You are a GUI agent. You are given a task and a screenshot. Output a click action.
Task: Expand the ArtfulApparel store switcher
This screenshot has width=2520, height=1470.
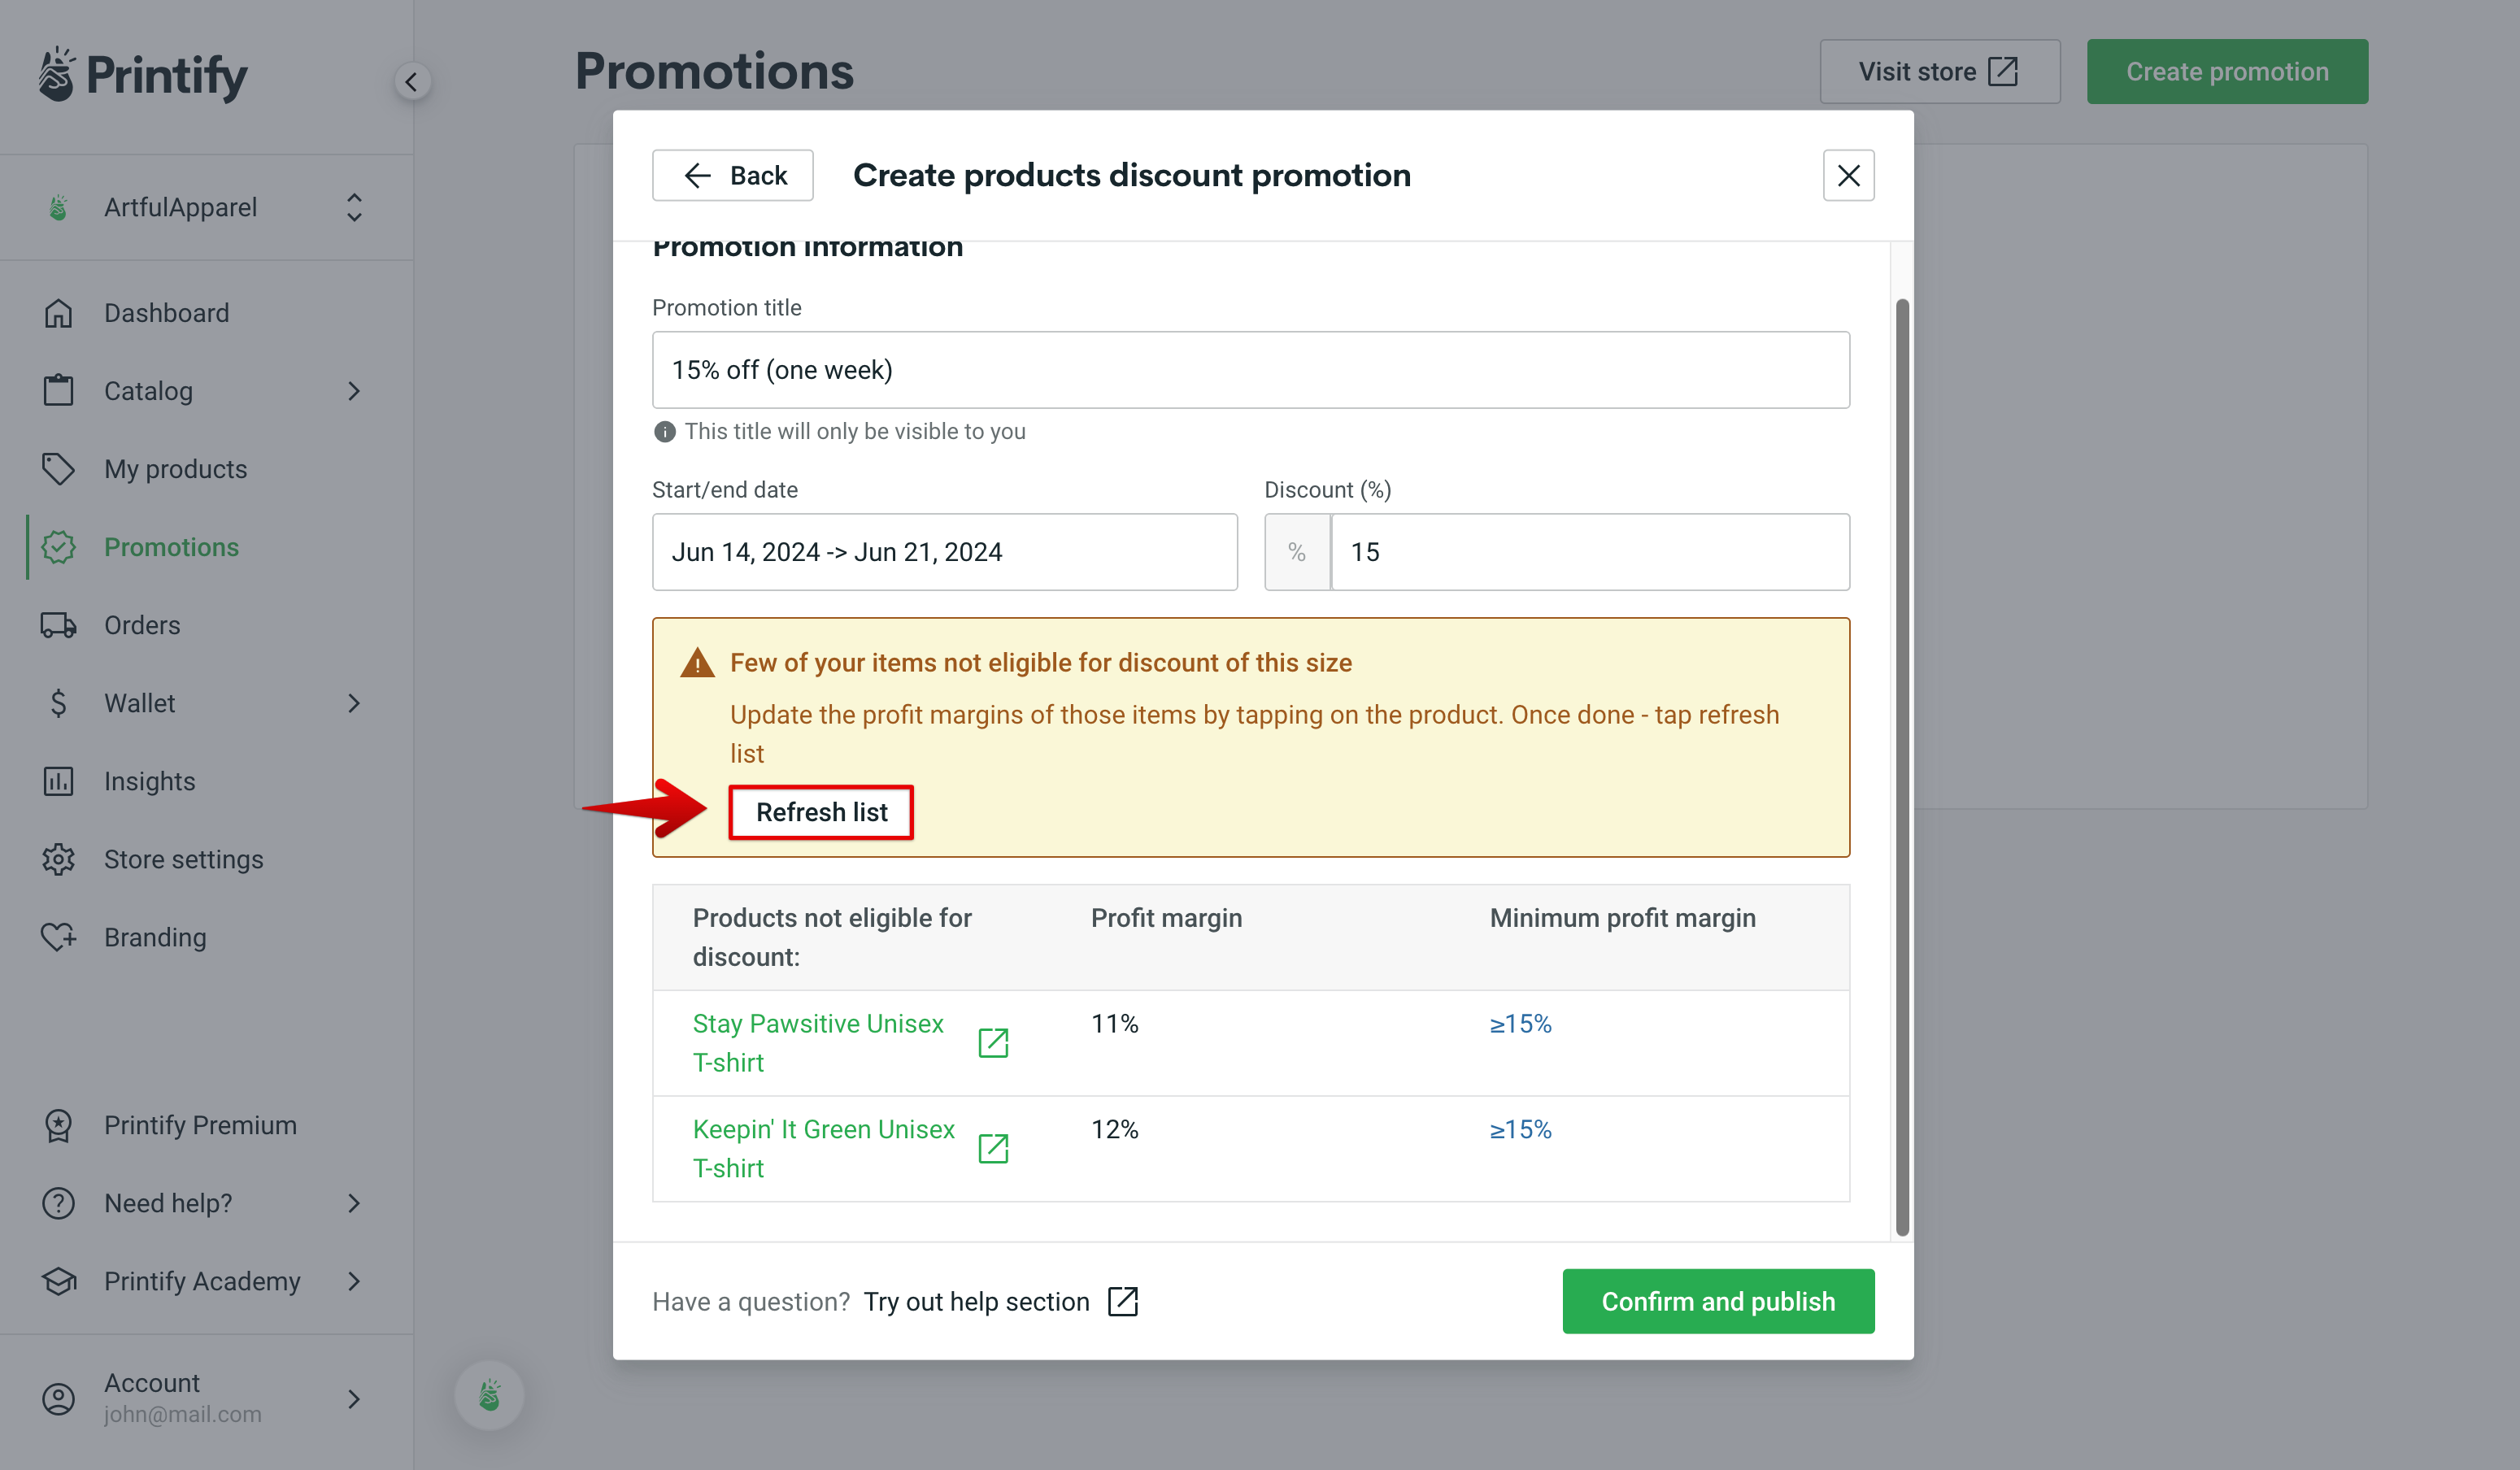(x=354, y=207)
